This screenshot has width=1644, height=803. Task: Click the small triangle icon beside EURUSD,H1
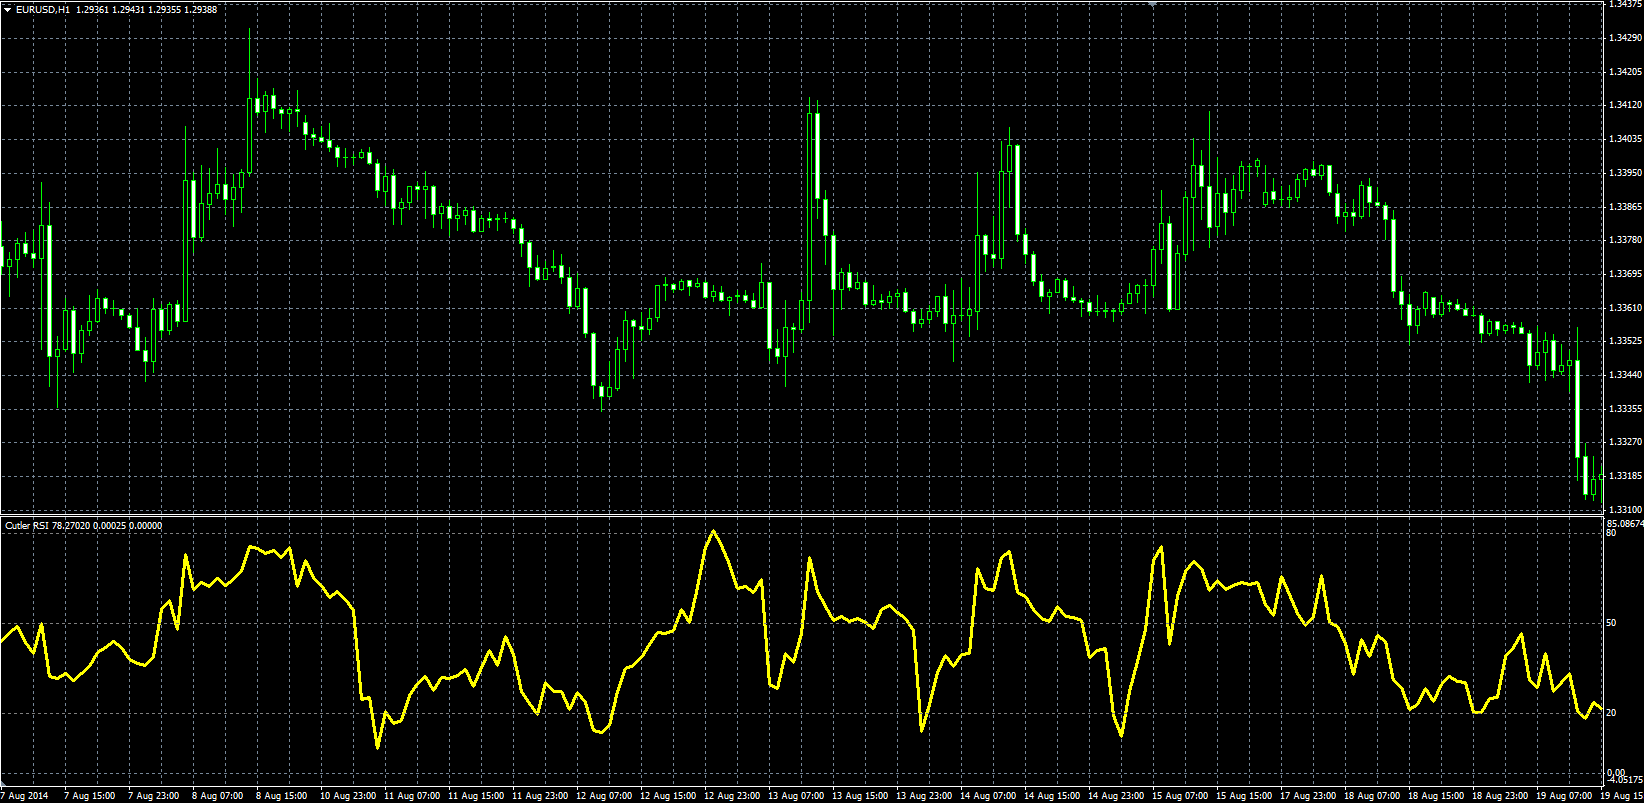8,9
